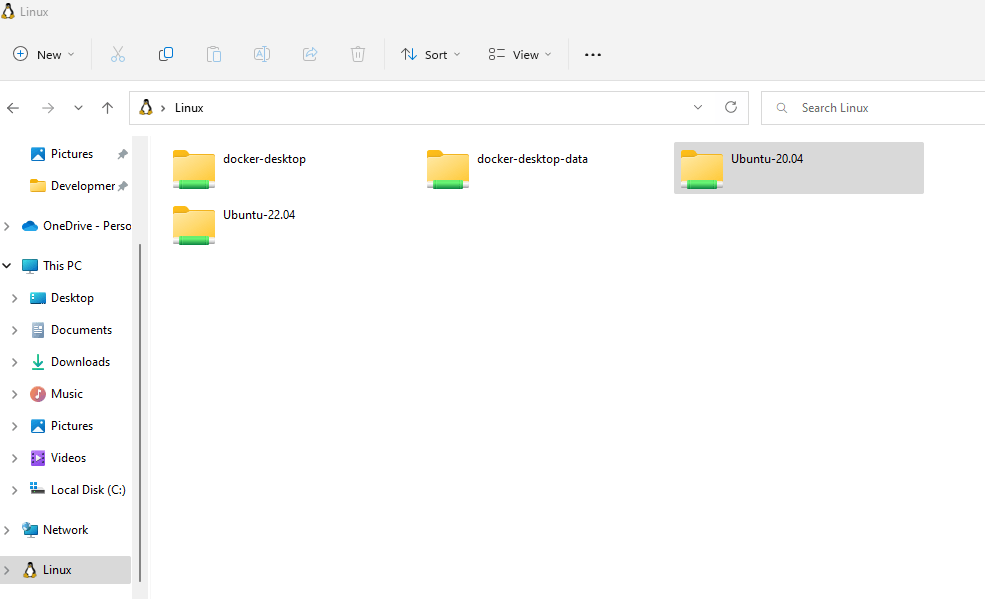Go up to the parent folder
Viewport: 985px width, 599px height.
[x=107, y=107]
